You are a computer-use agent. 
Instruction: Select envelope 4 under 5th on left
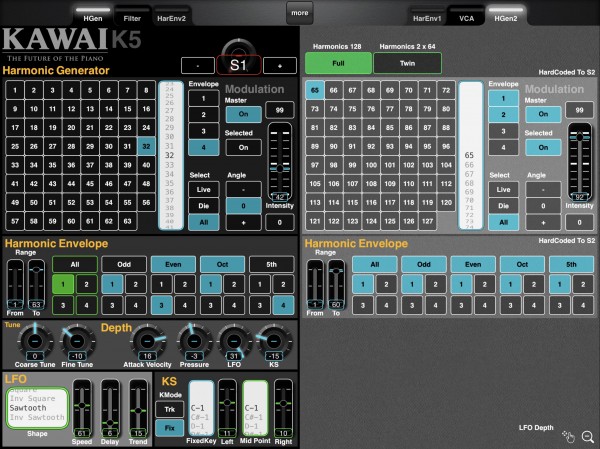[283, 305]
